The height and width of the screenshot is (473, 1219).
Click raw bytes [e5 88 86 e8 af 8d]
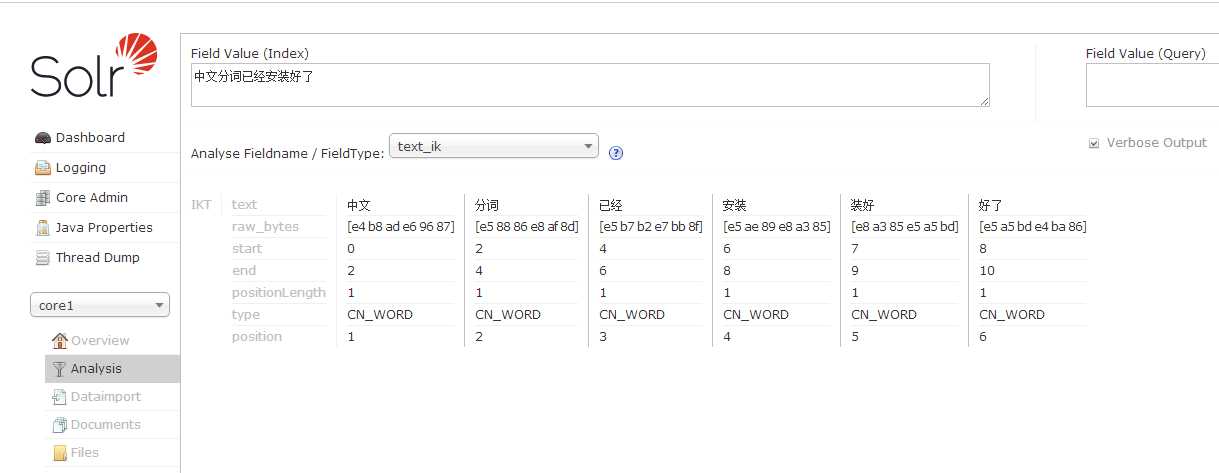pyautogui.click(x=527, y=227)
